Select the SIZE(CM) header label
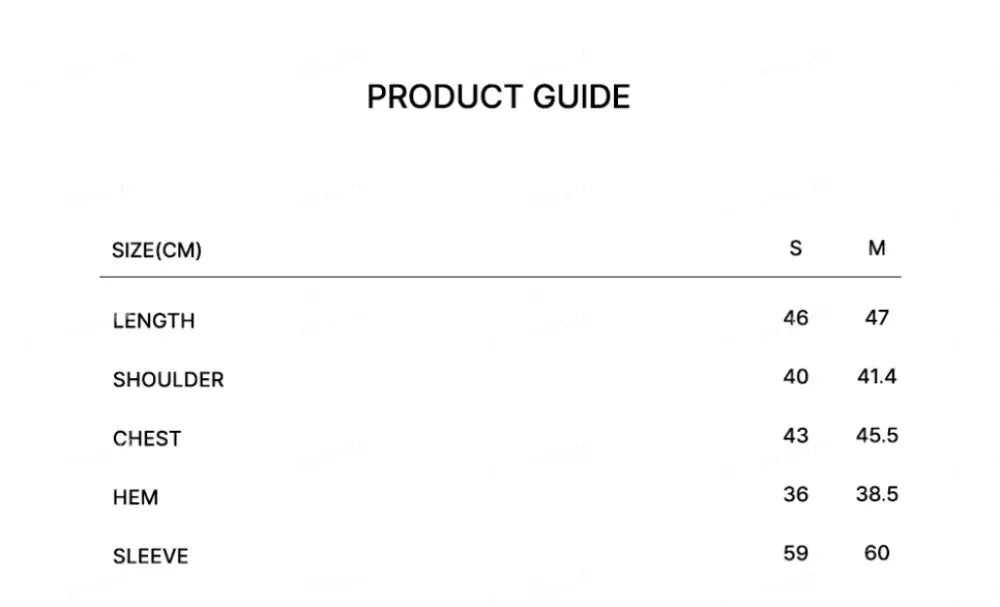This screenshot has height=607, width=1000. [157, 250]
